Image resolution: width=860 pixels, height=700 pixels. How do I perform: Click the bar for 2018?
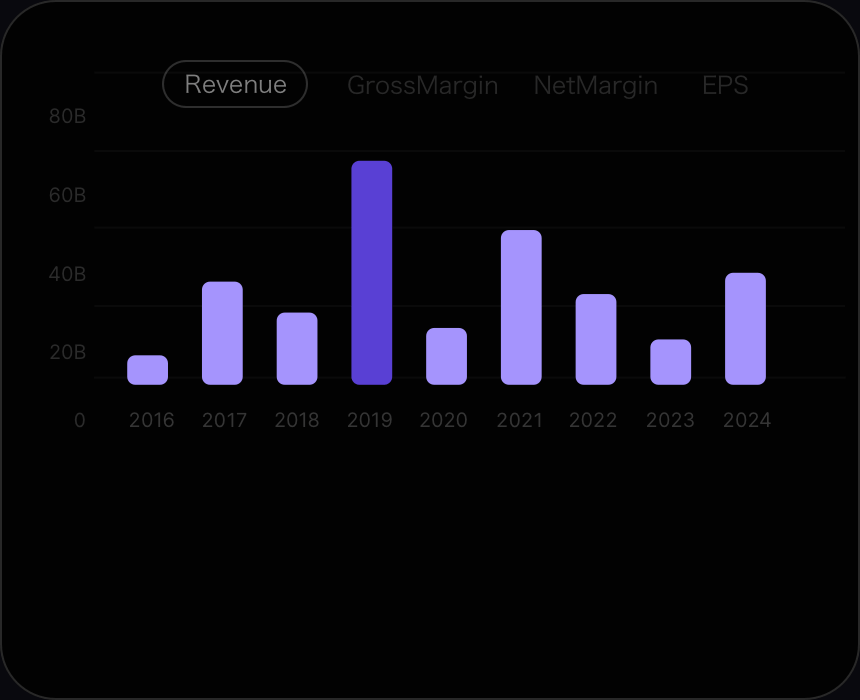(297, 348)
